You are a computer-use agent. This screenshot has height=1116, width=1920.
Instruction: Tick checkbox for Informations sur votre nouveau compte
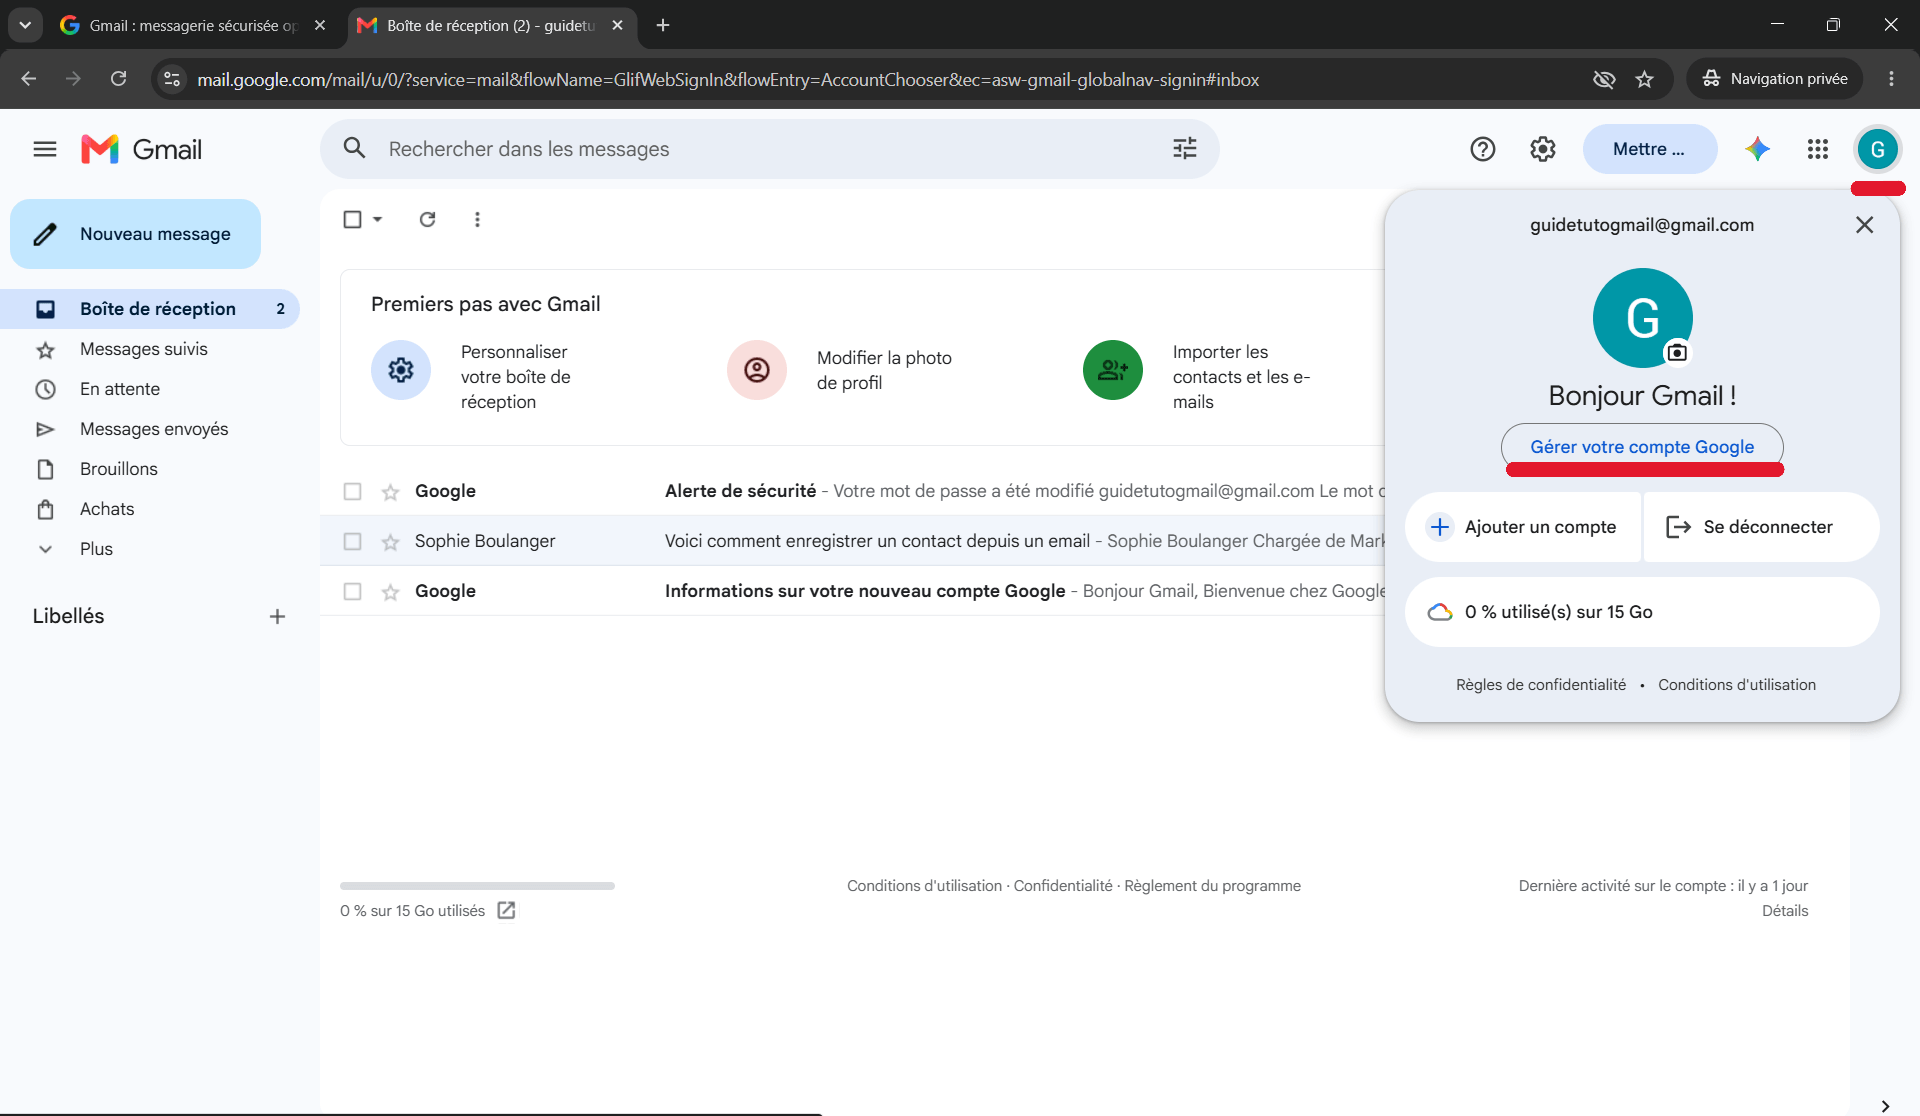coord(352,591)
